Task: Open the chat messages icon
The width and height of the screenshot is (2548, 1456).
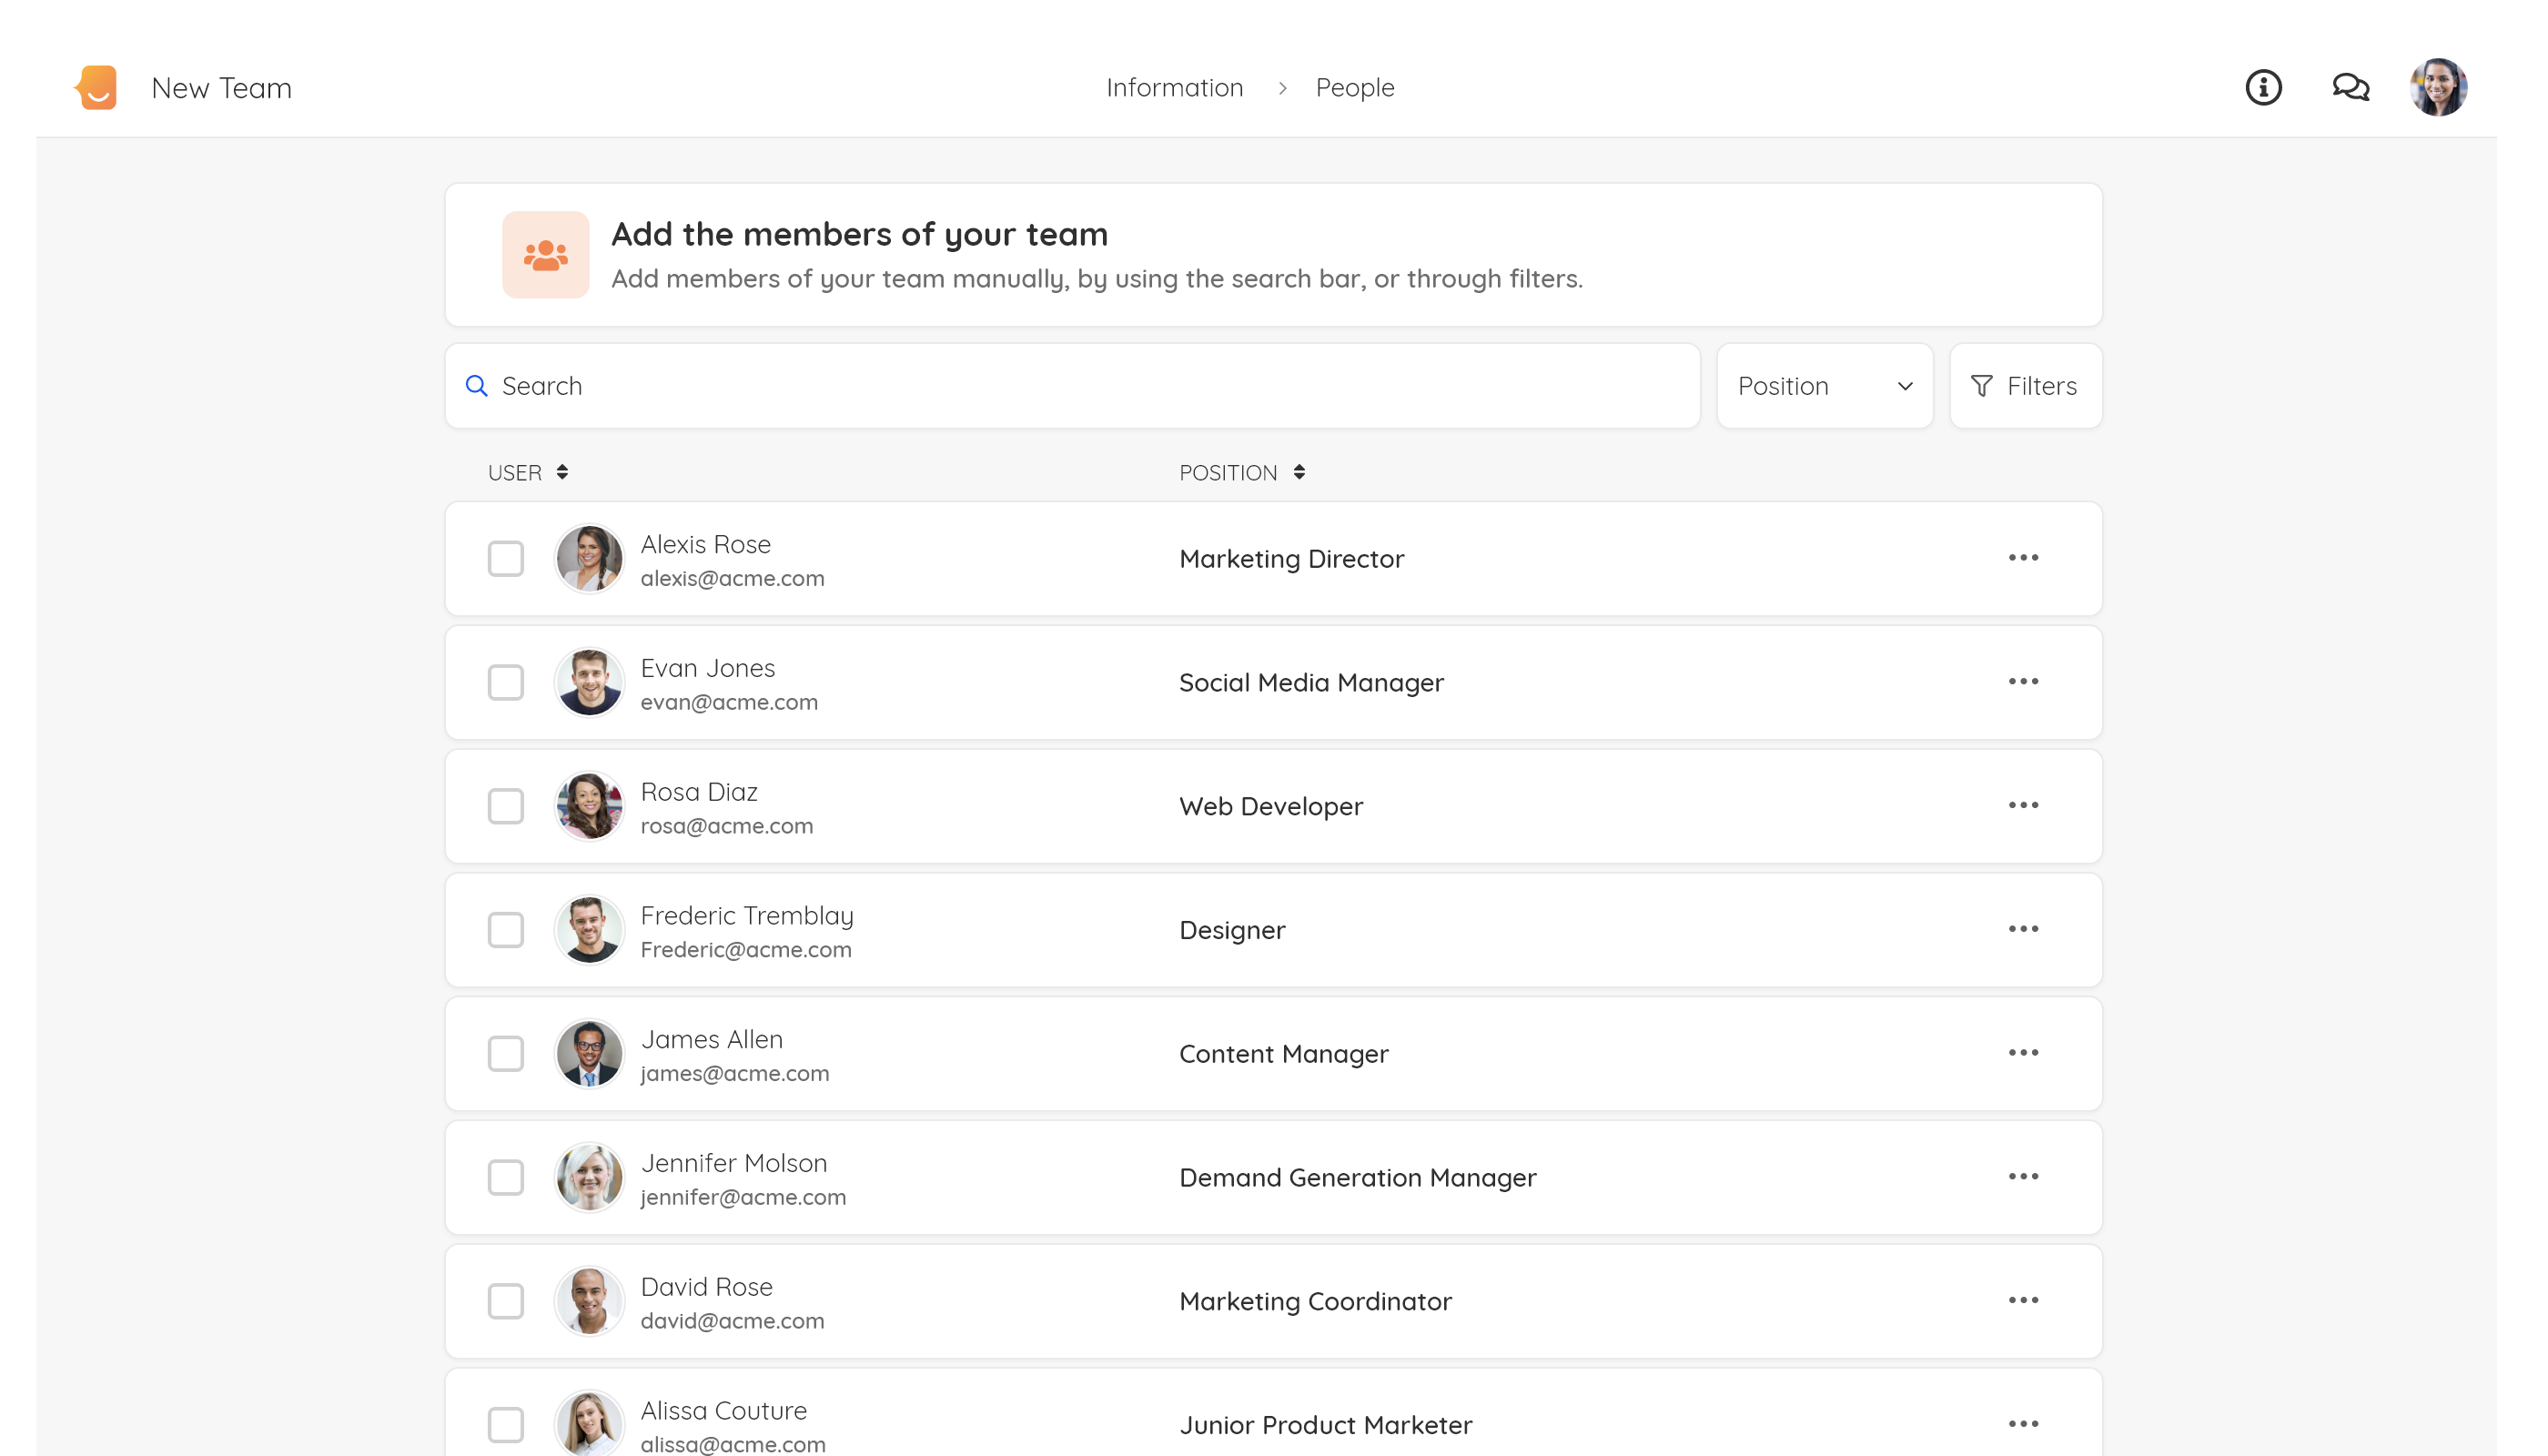Action: tap(2350, 87)
